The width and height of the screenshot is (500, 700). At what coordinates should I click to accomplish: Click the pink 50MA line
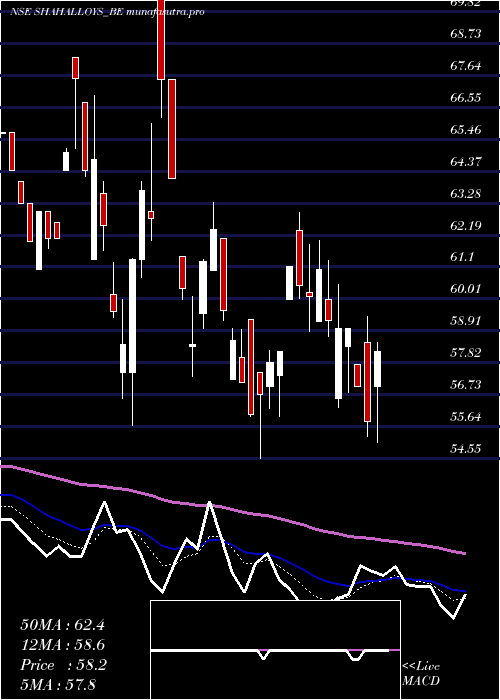[x=232, y=508]
